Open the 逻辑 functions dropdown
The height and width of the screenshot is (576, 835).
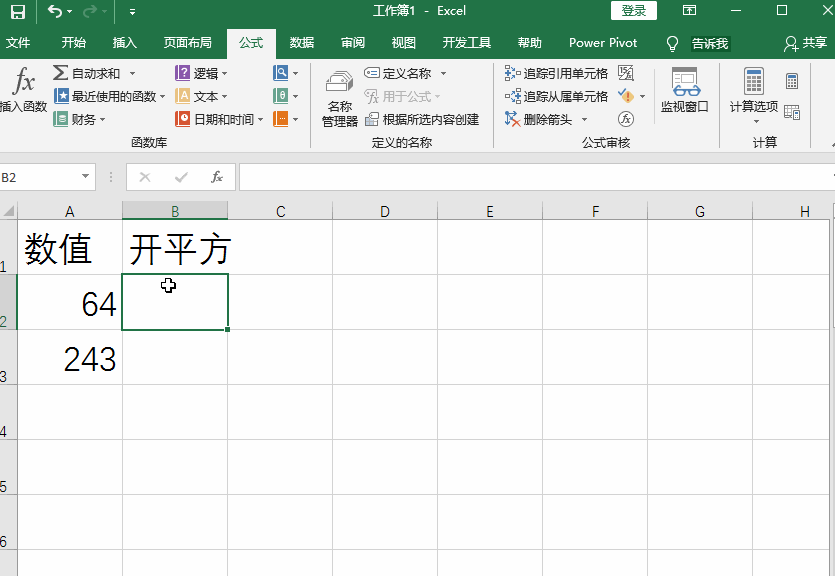(x=201, y=73)
